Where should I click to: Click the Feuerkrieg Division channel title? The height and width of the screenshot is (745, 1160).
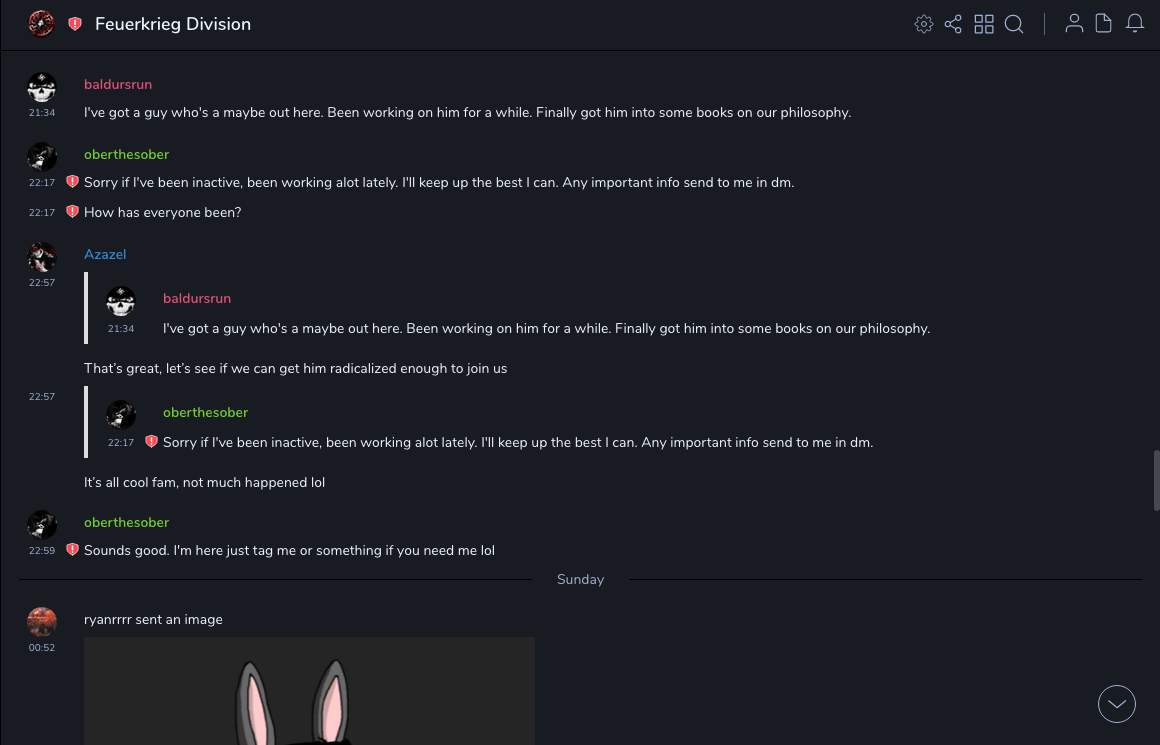click(173, 24)
